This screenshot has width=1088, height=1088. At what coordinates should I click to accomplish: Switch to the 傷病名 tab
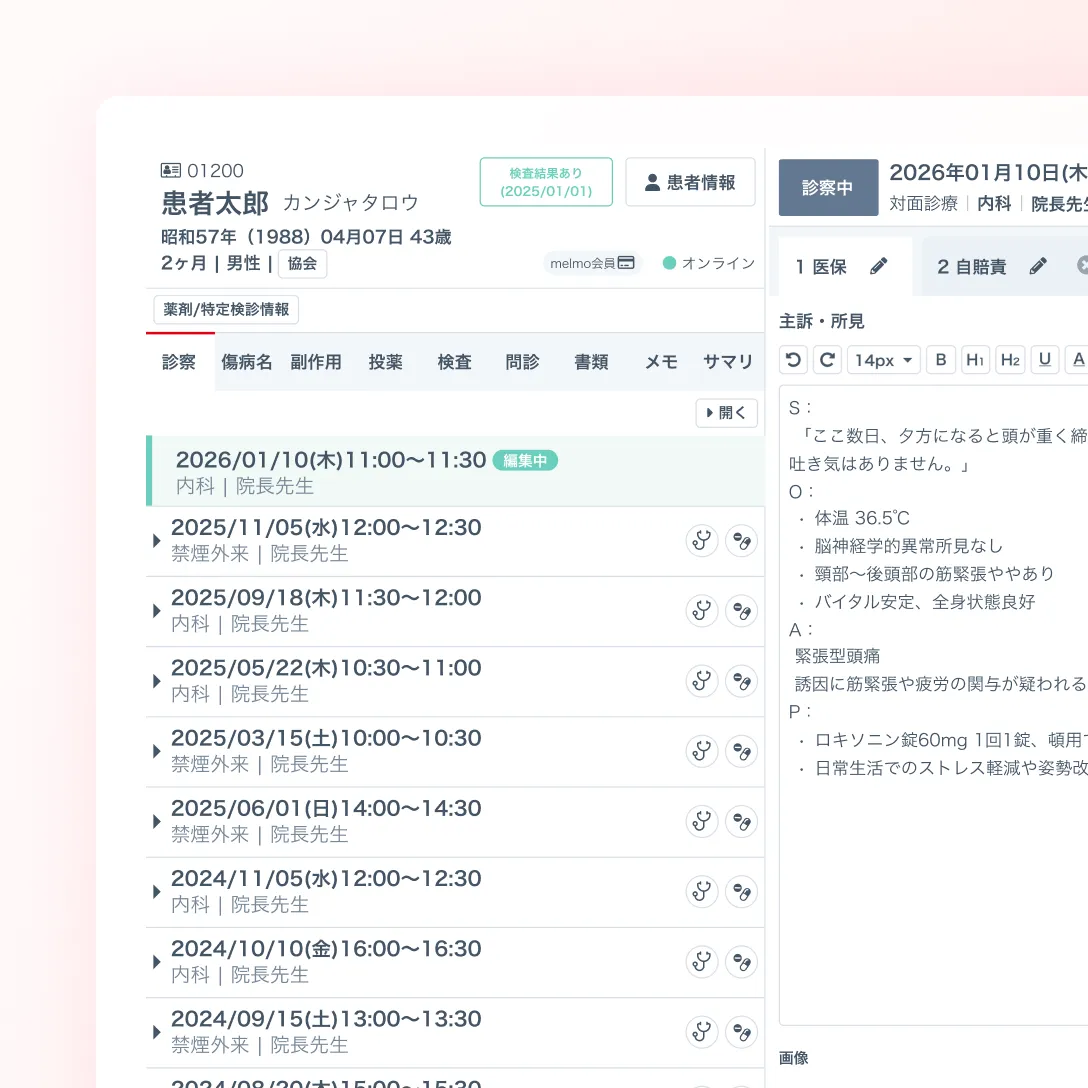click(x=247, y=362)
